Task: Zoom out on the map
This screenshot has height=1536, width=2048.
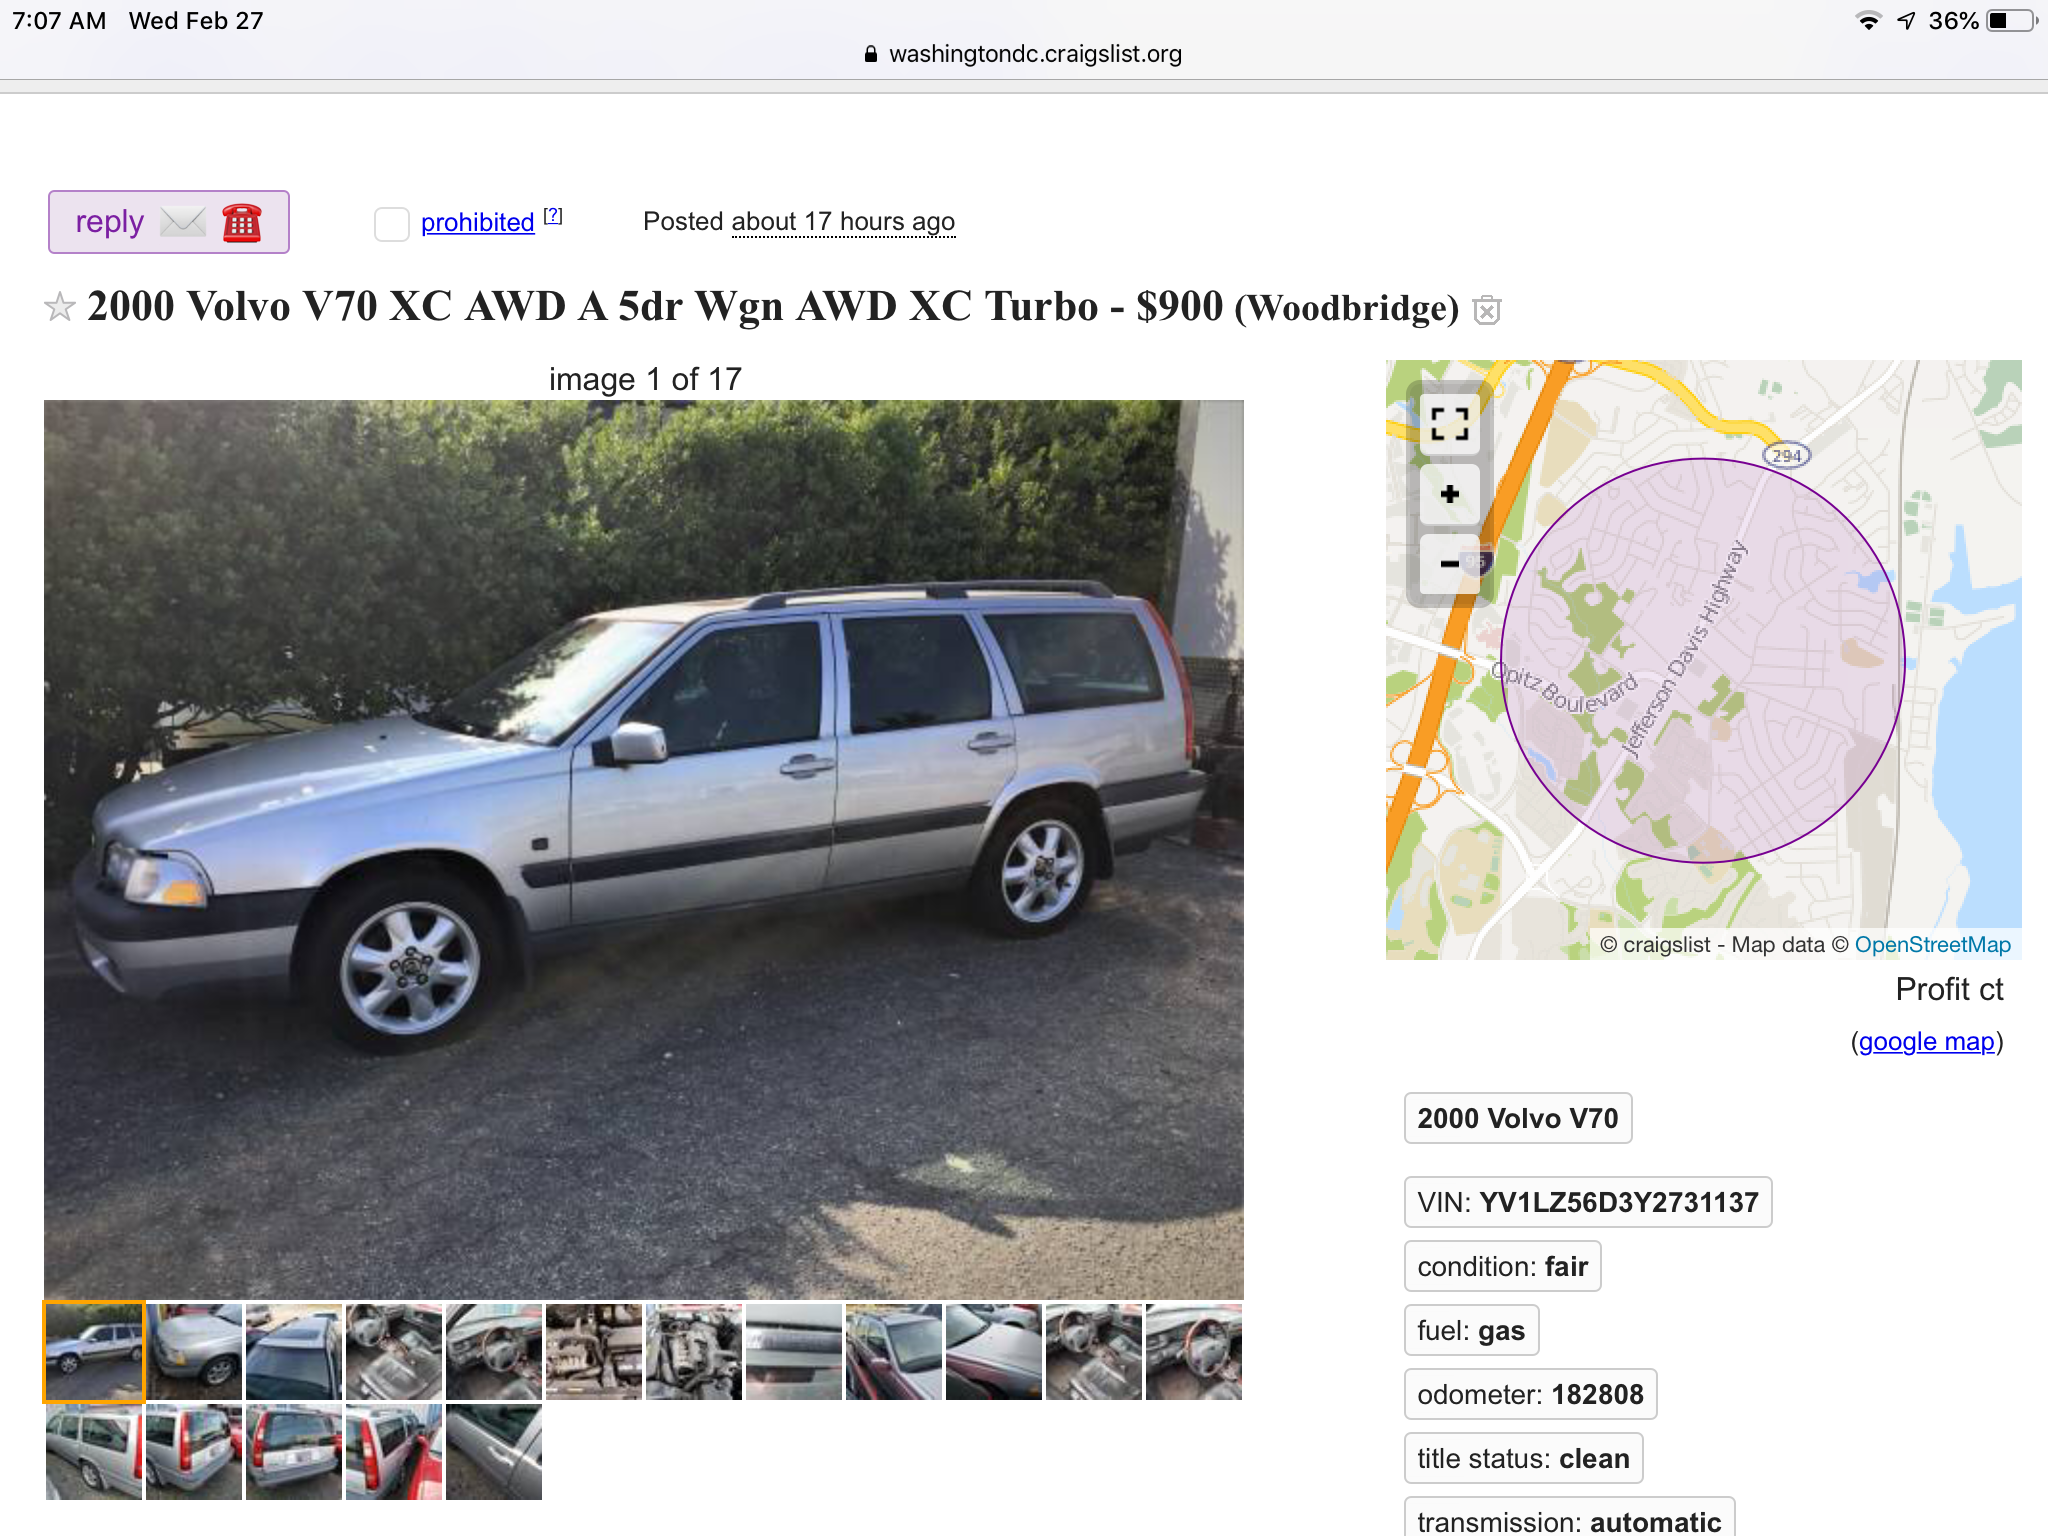Action: [x=1449, y=564]
